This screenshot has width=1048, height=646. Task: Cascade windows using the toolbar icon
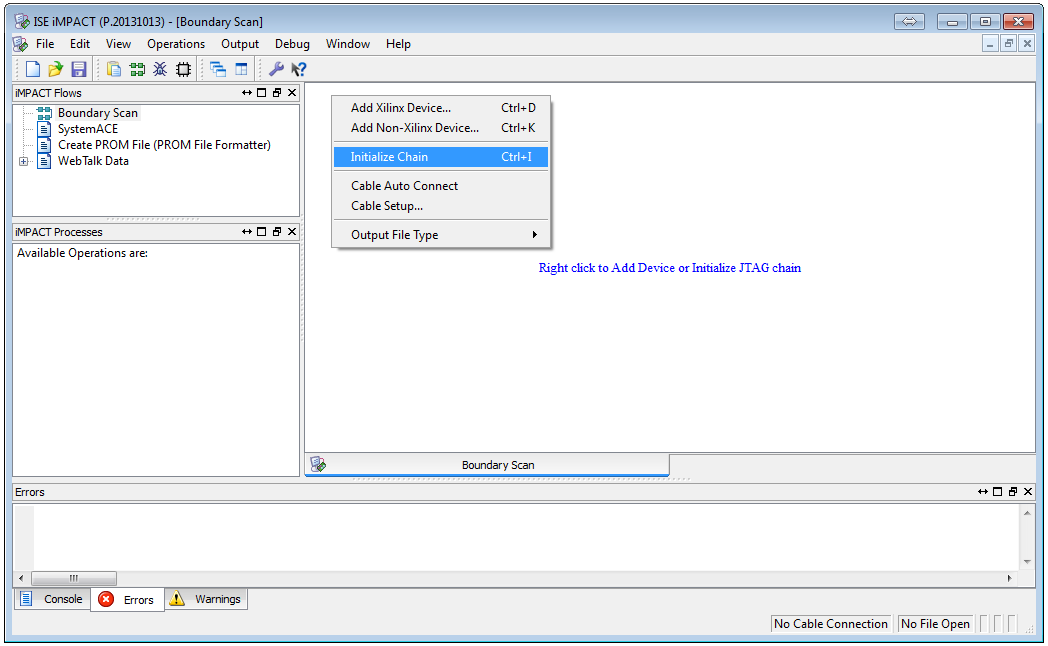click(218, 69)
